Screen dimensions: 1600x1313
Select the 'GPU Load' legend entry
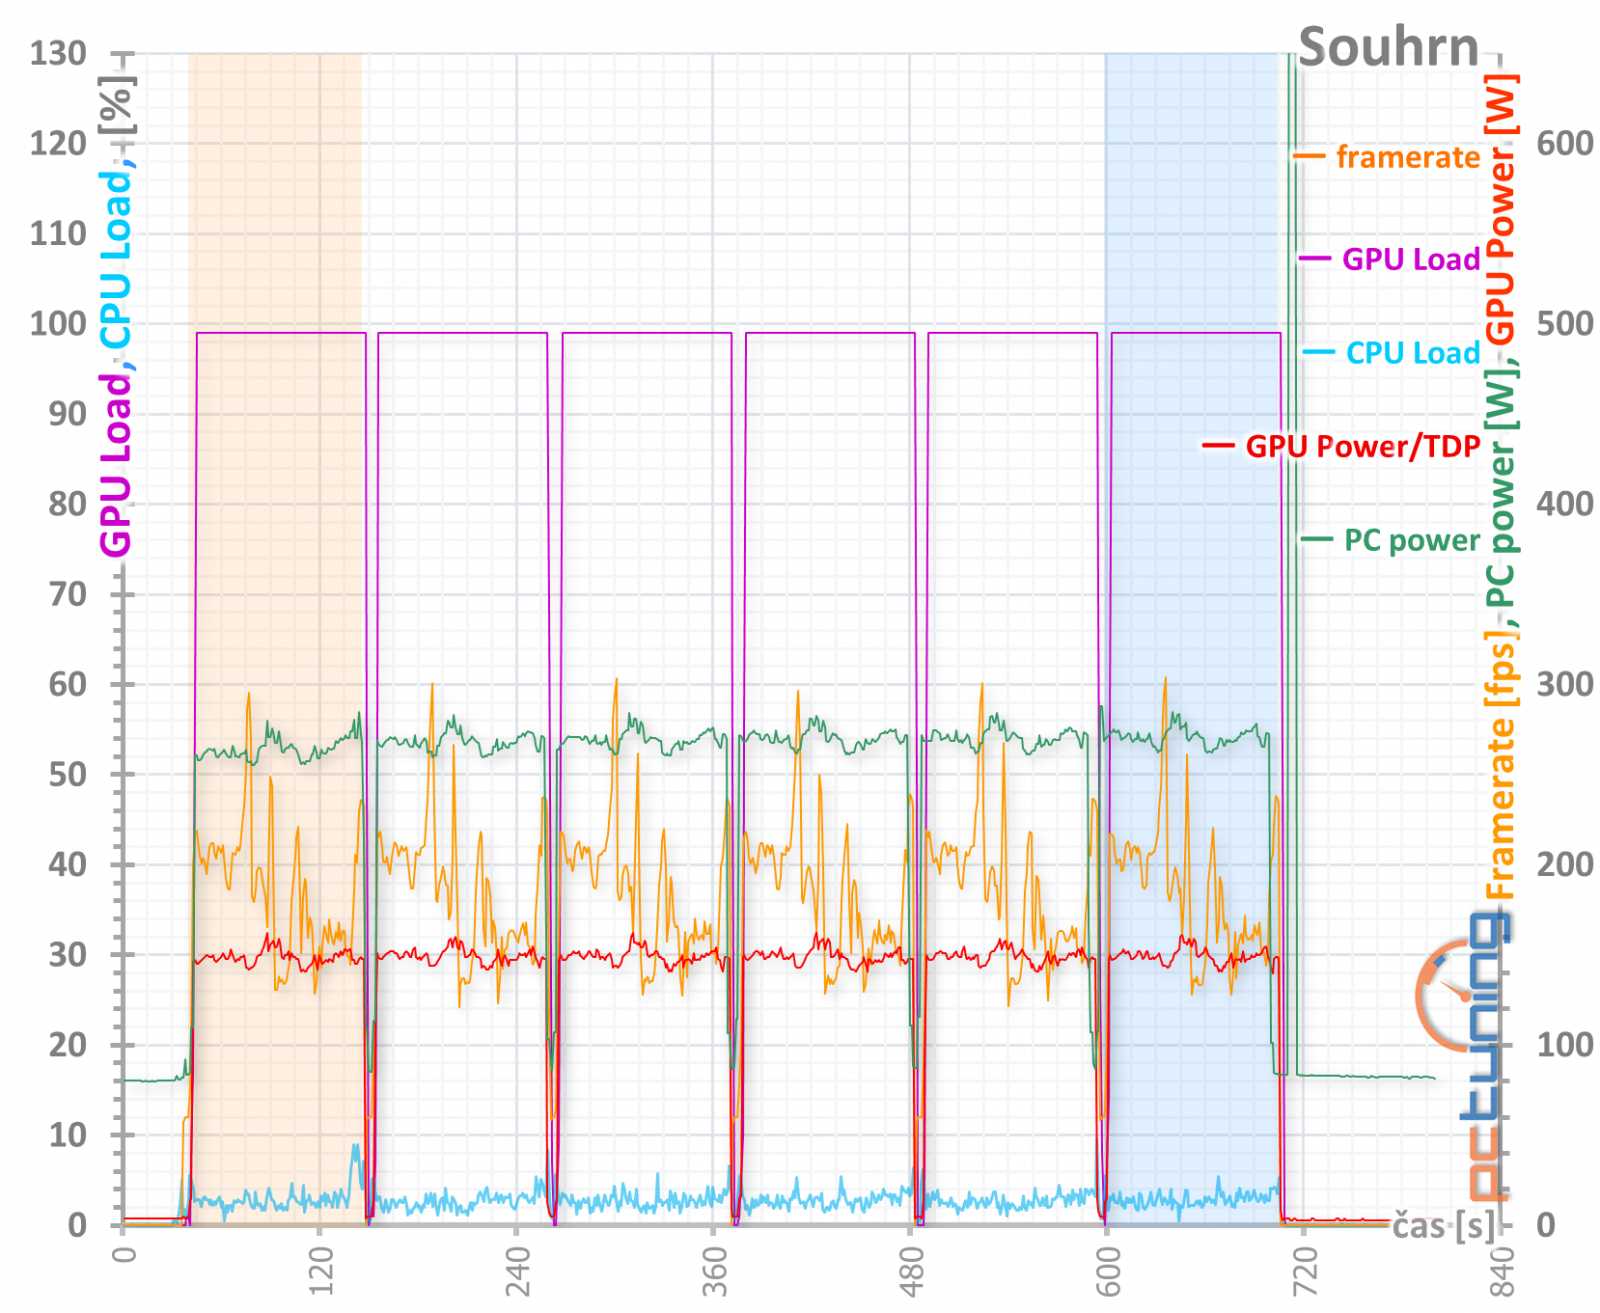click(x=1410, y=259)
